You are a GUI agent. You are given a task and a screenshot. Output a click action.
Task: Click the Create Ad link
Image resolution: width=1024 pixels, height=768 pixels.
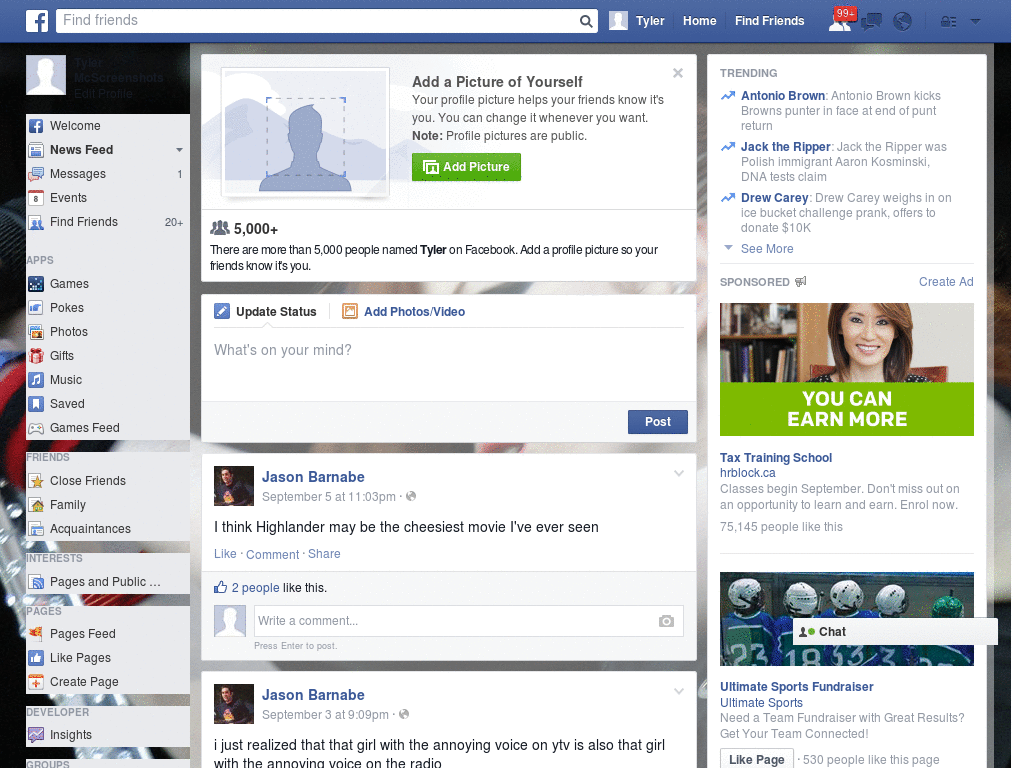(x=946, y=281)
